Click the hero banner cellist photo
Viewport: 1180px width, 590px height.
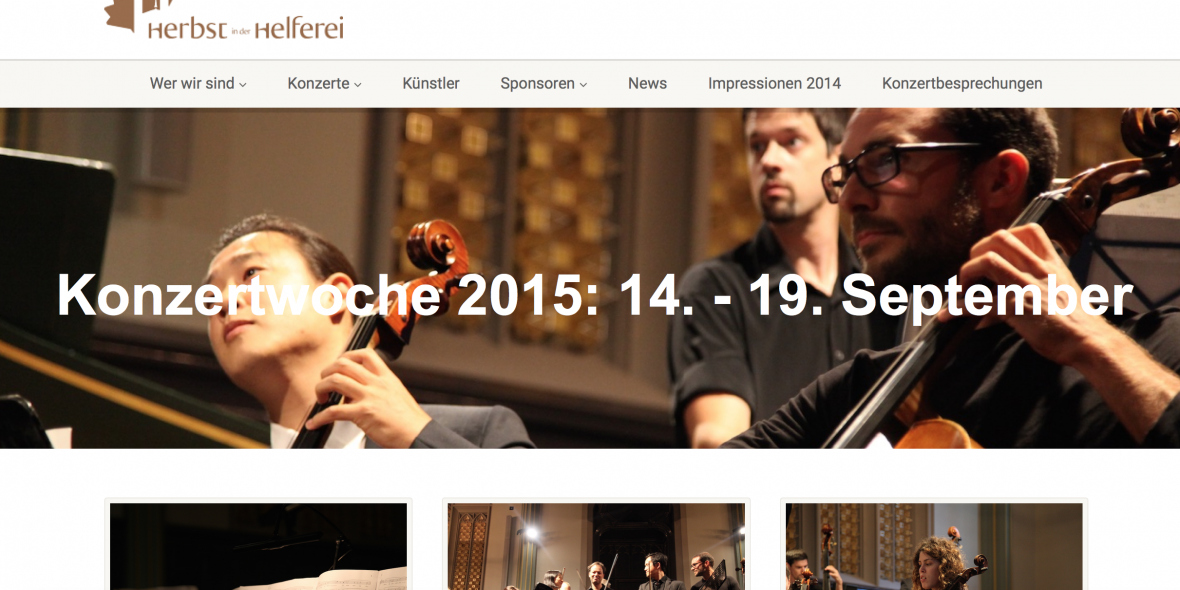(590, 278)
